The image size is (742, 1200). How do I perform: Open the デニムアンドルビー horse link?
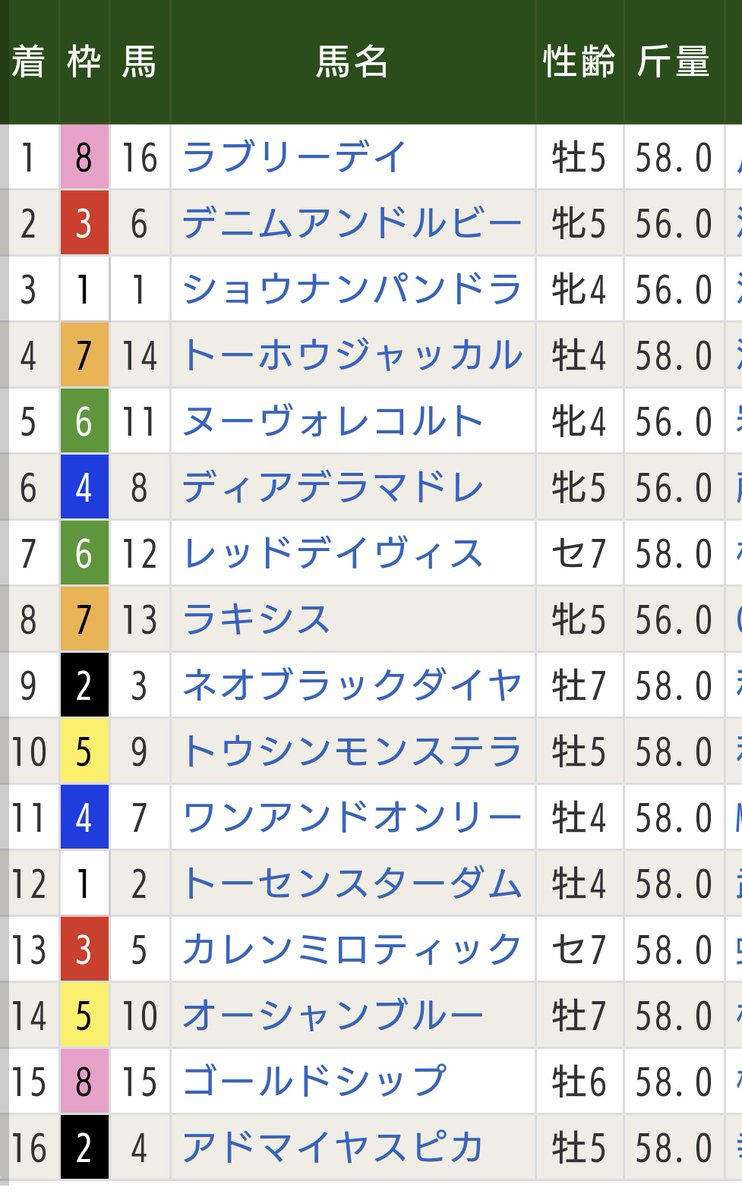pos(351,223)
